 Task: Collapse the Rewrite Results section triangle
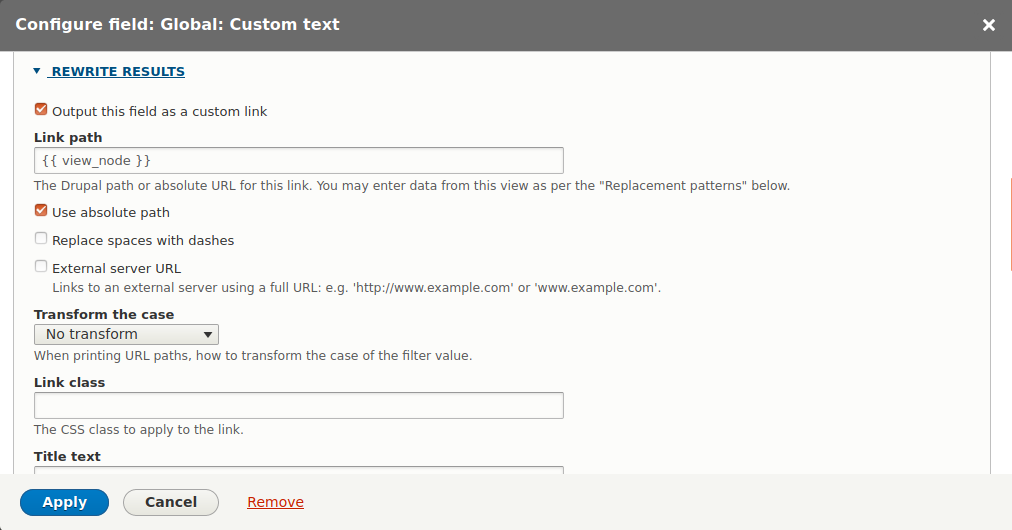click(37, 72)
